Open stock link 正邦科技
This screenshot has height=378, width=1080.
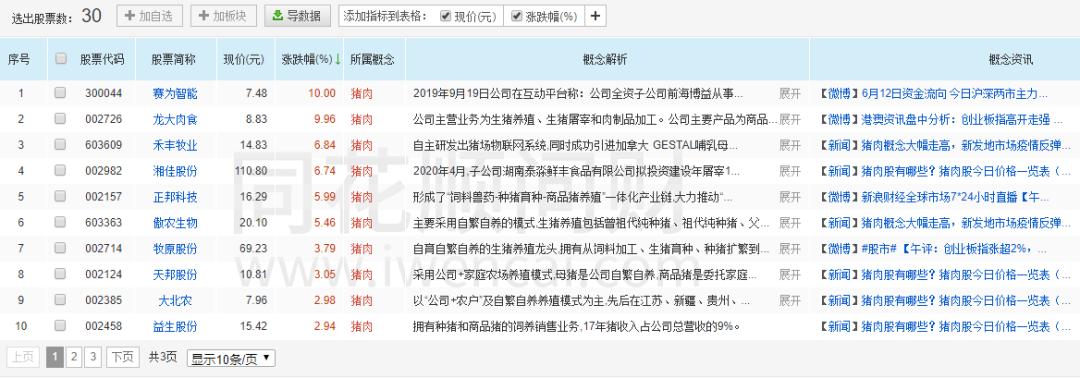click(x=175, y=197)
